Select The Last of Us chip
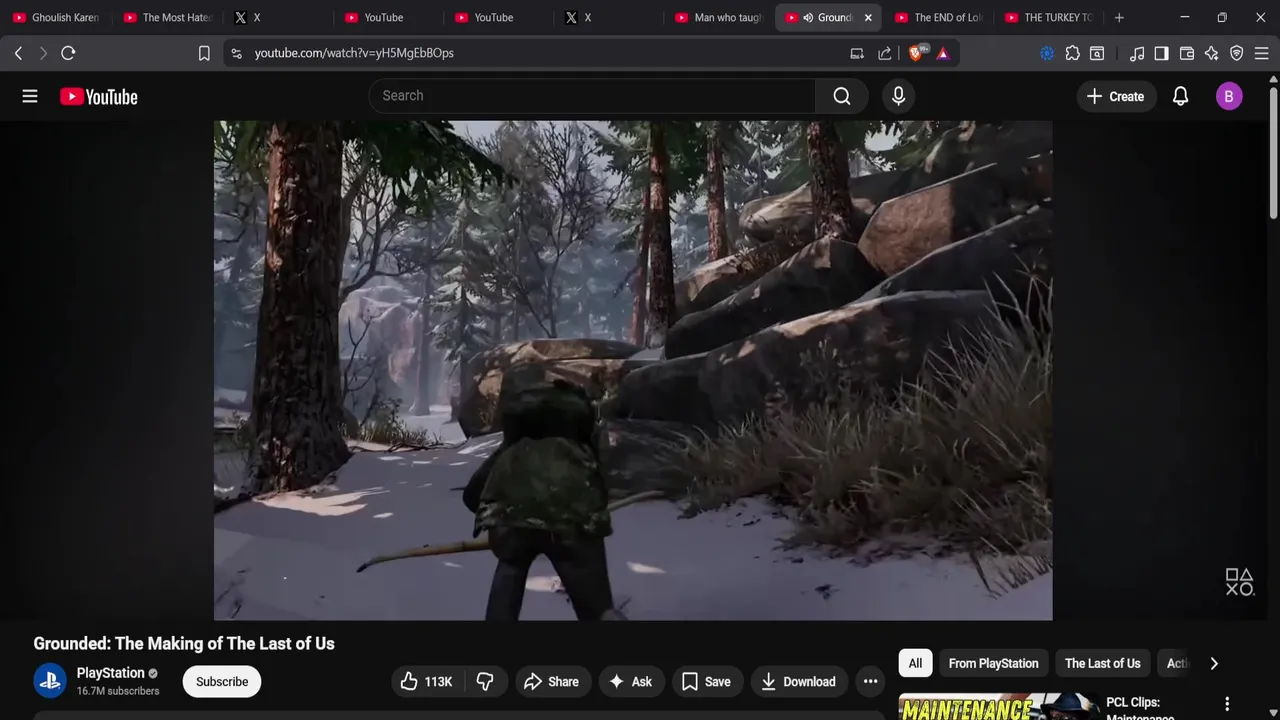 (x=1102, y=663)
